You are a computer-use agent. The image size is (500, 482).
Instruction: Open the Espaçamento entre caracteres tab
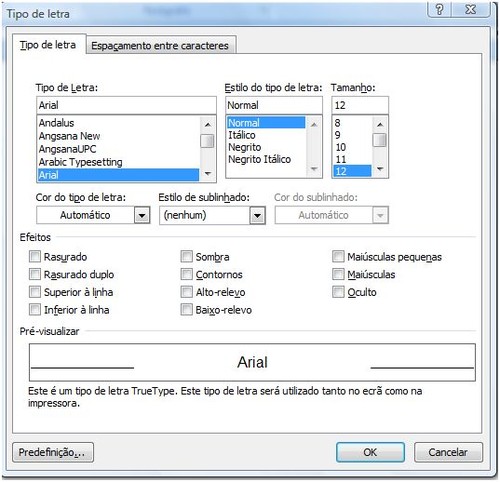tap(160, 46)
